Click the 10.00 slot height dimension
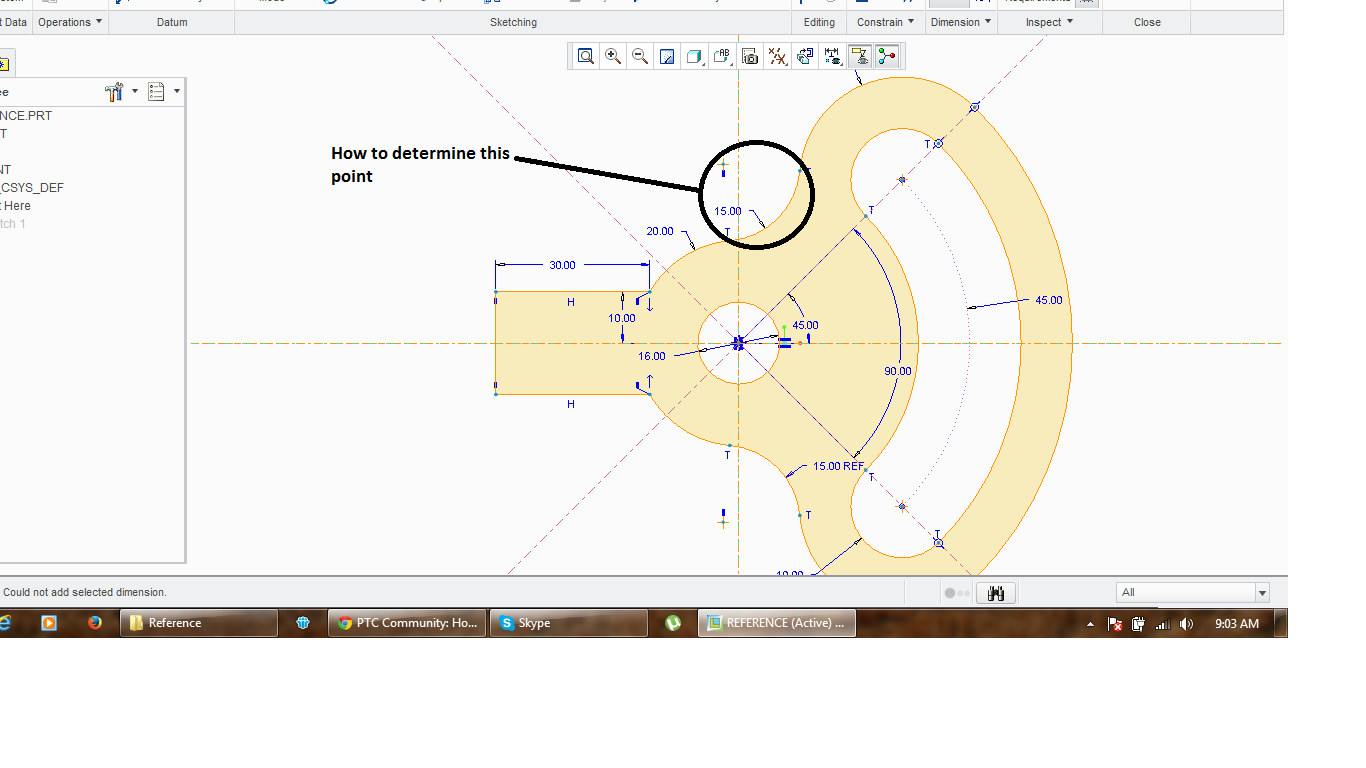 pos(622,318)
